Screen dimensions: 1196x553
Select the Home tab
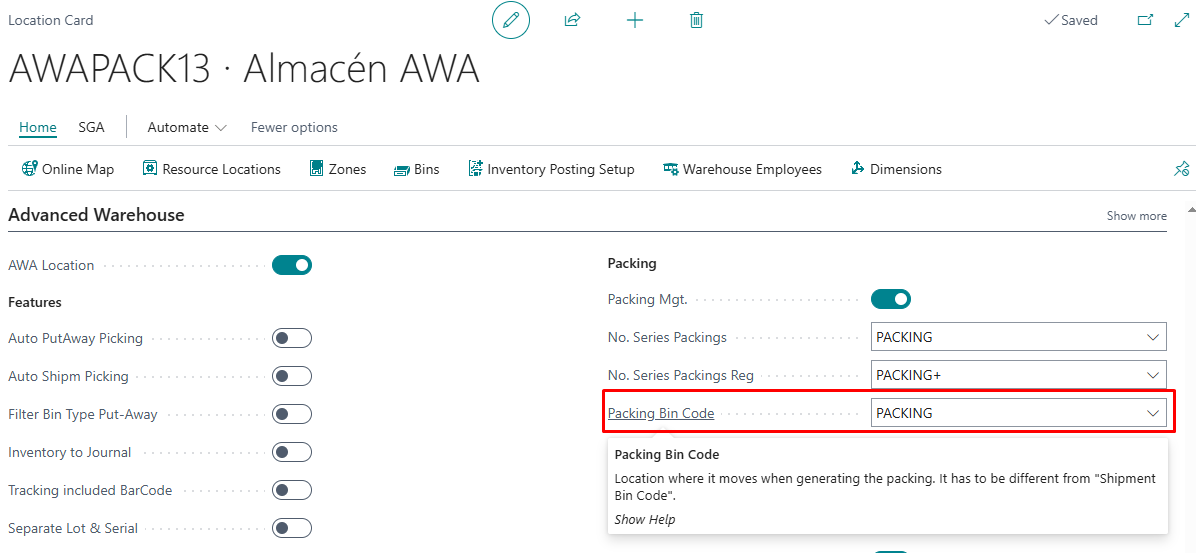point(38,127)
